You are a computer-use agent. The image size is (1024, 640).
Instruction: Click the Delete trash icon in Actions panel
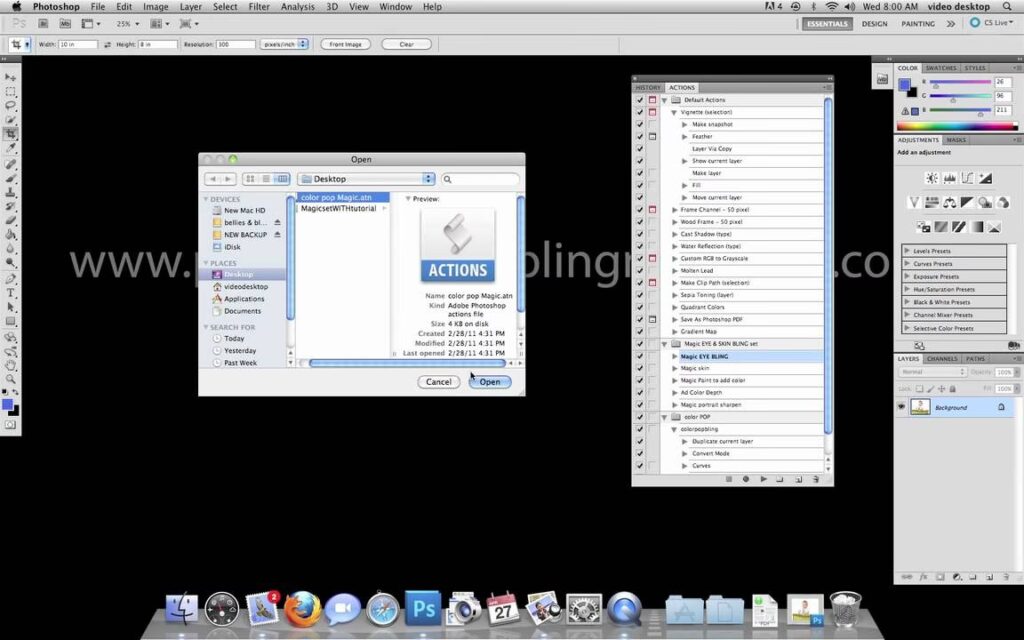pos(816,479)
